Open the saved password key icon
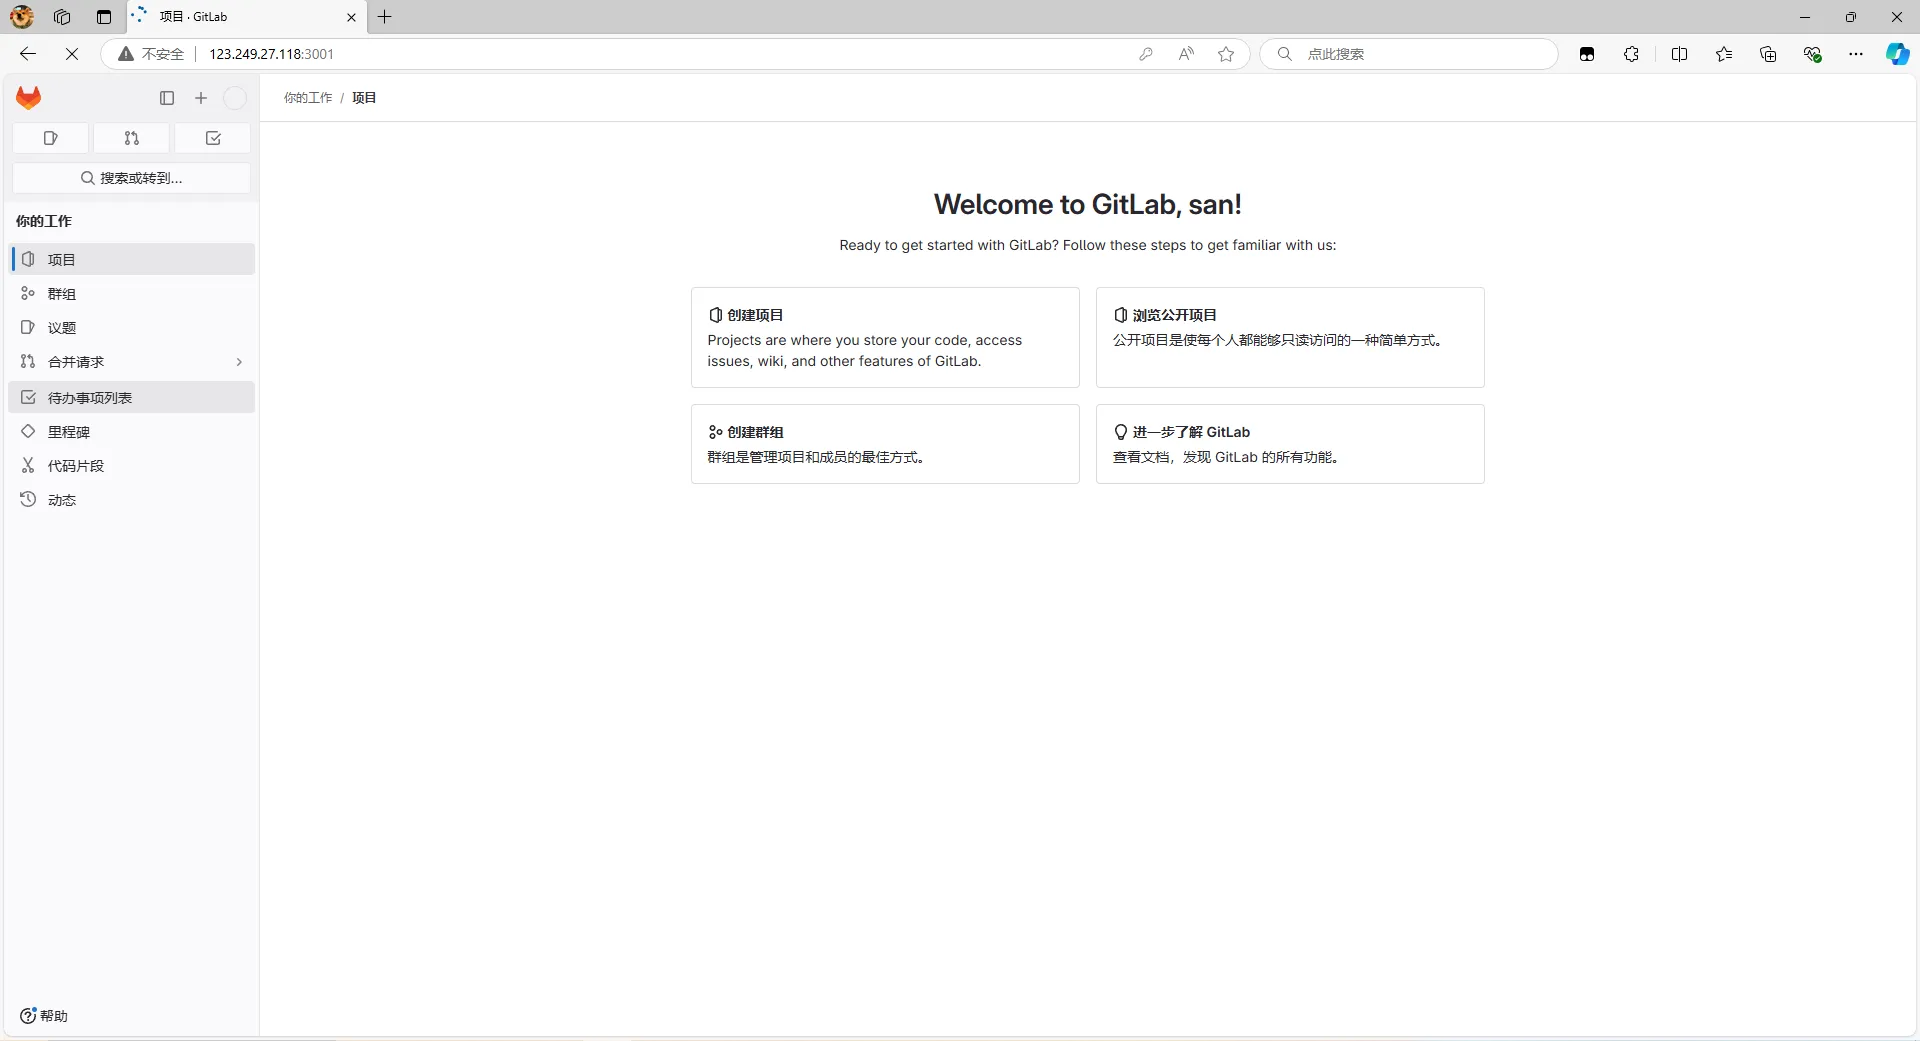This screenshot has width=1920, height=1041. click(x=1146, y=54)
